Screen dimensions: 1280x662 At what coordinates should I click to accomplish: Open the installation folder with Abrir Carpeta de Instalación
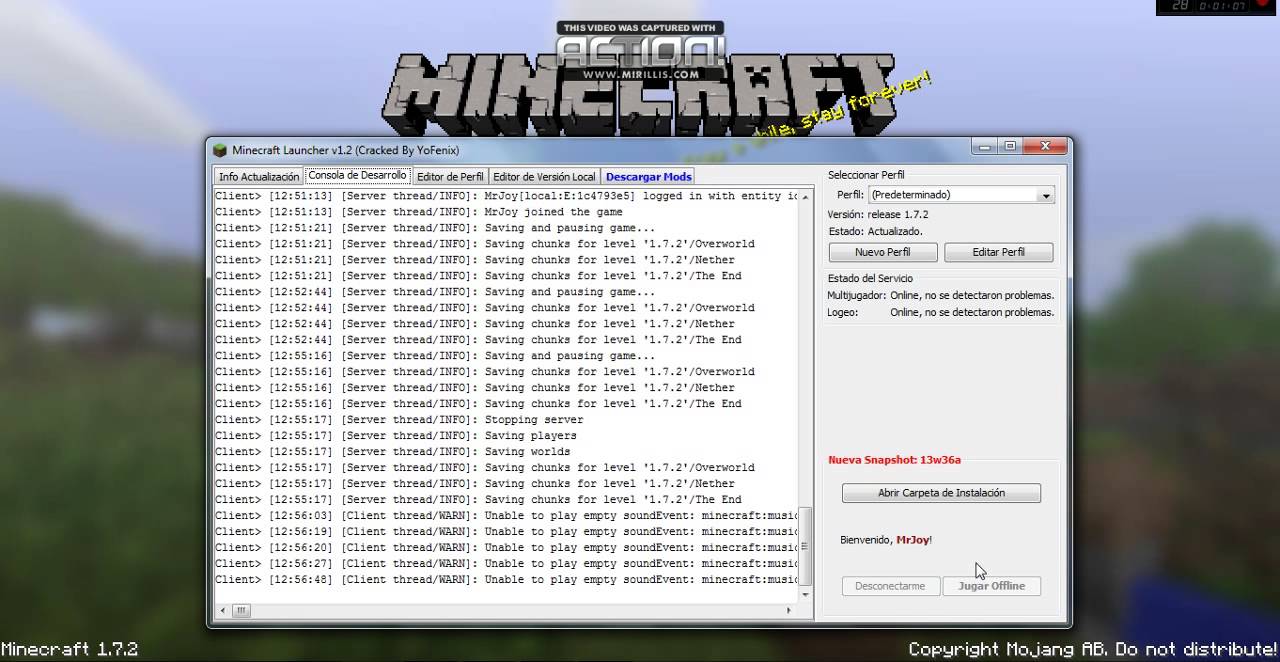pos(941,493)
